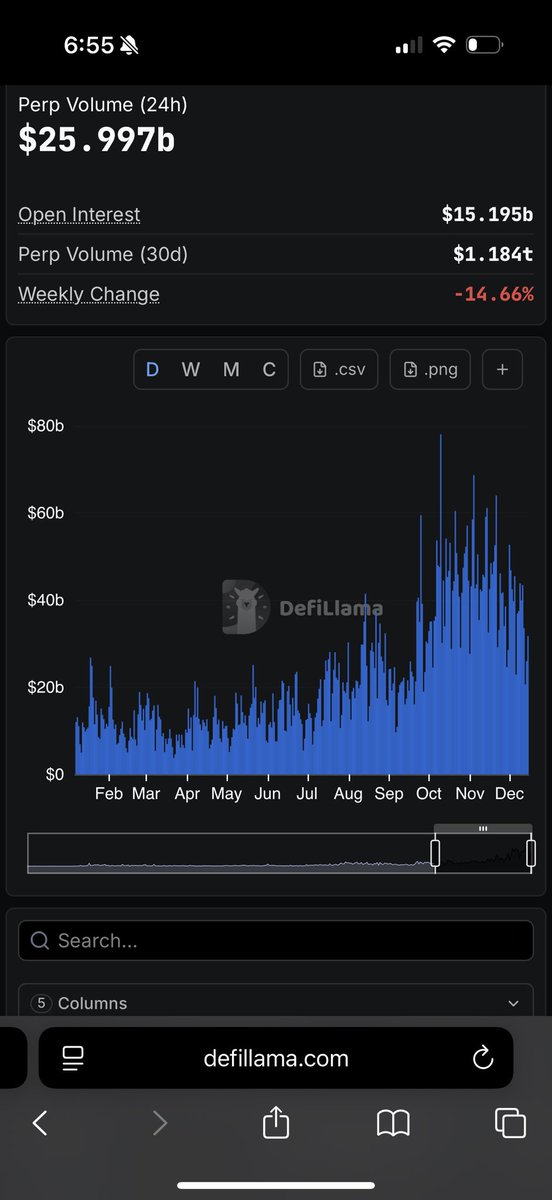Focus the Search input field
552x1200 pixels.
point(276,940)
